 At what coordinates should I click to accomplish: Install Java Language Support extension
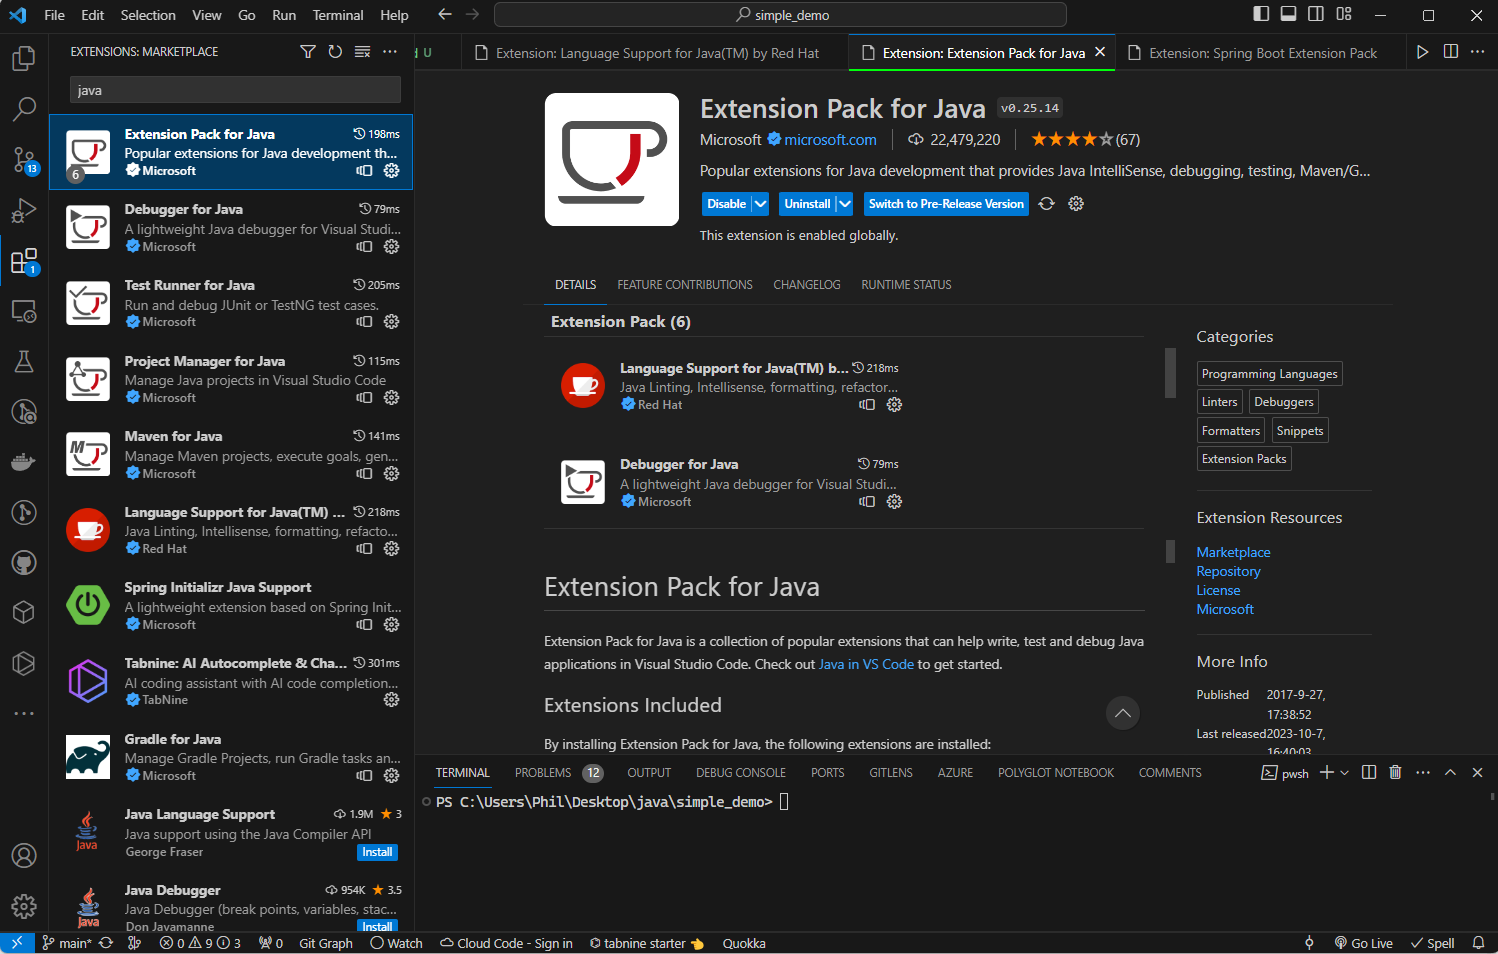pos(377,852)
